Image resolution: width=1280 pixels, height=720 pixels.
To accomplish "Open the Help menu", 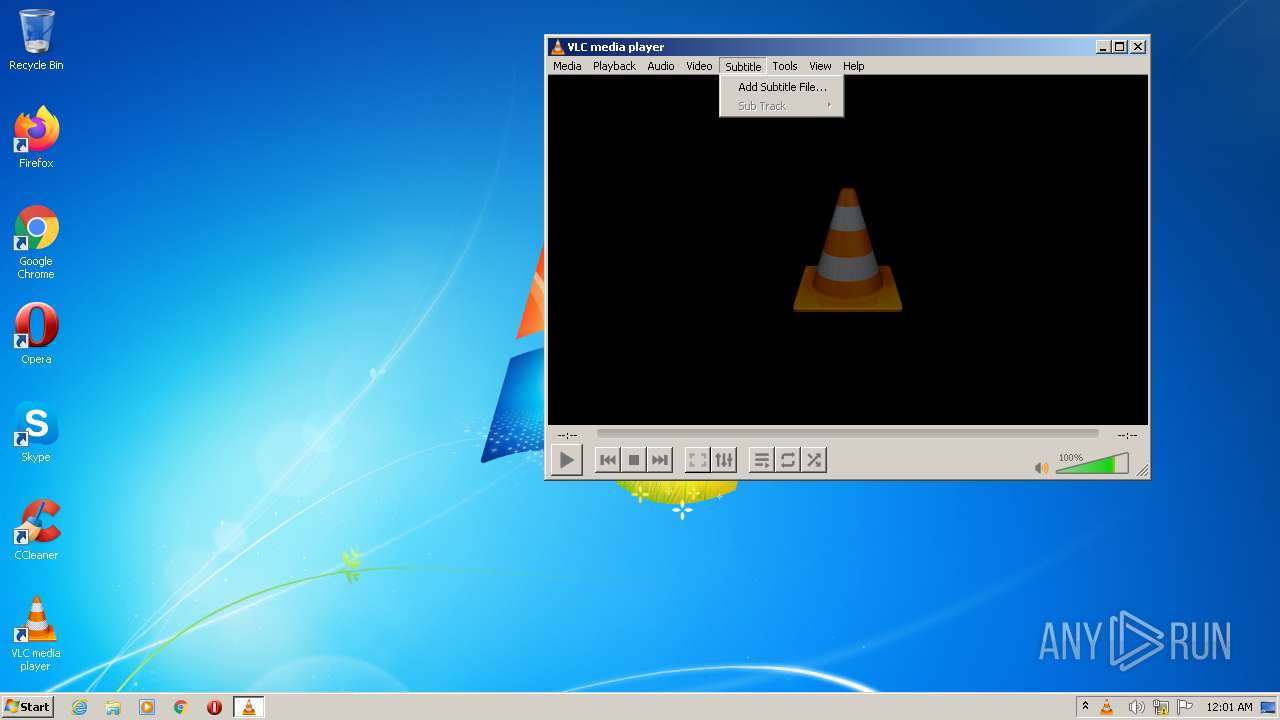I will 853,66.
